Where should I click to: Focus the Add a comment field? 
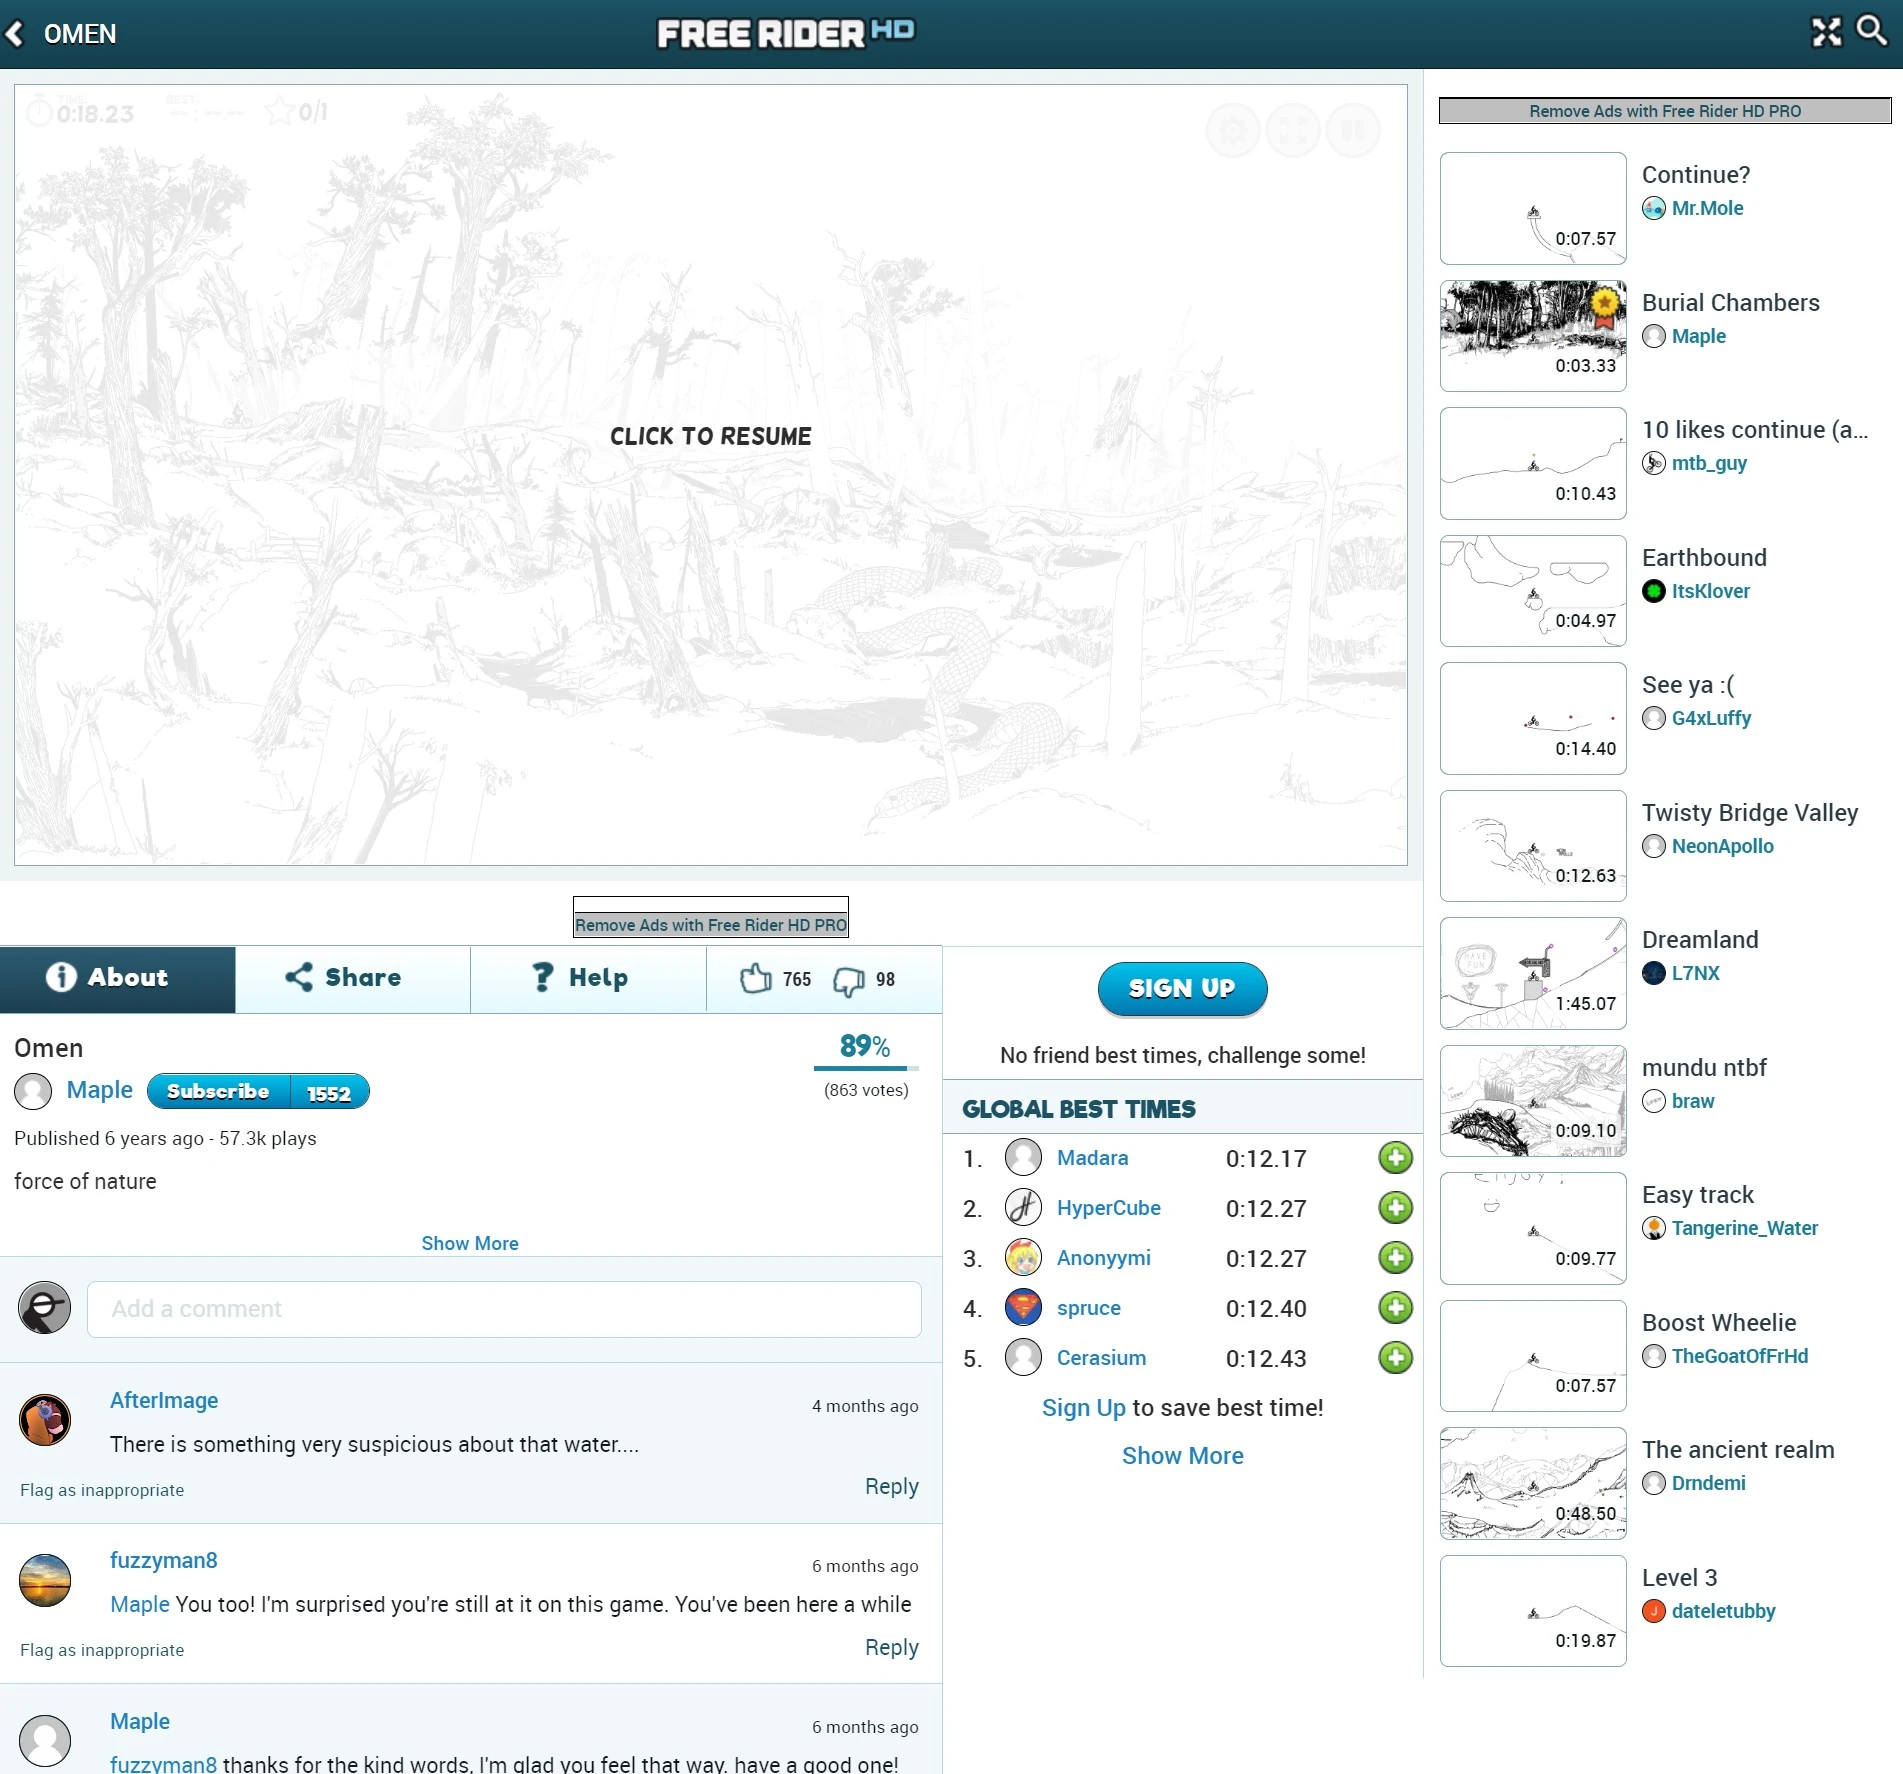[504, 1309]
